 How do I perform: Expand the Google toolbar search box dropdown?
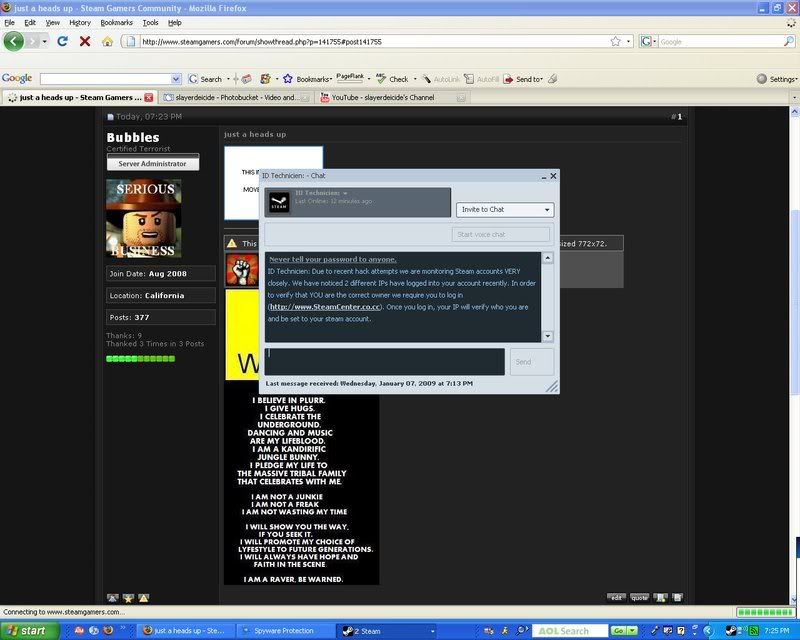176,79
